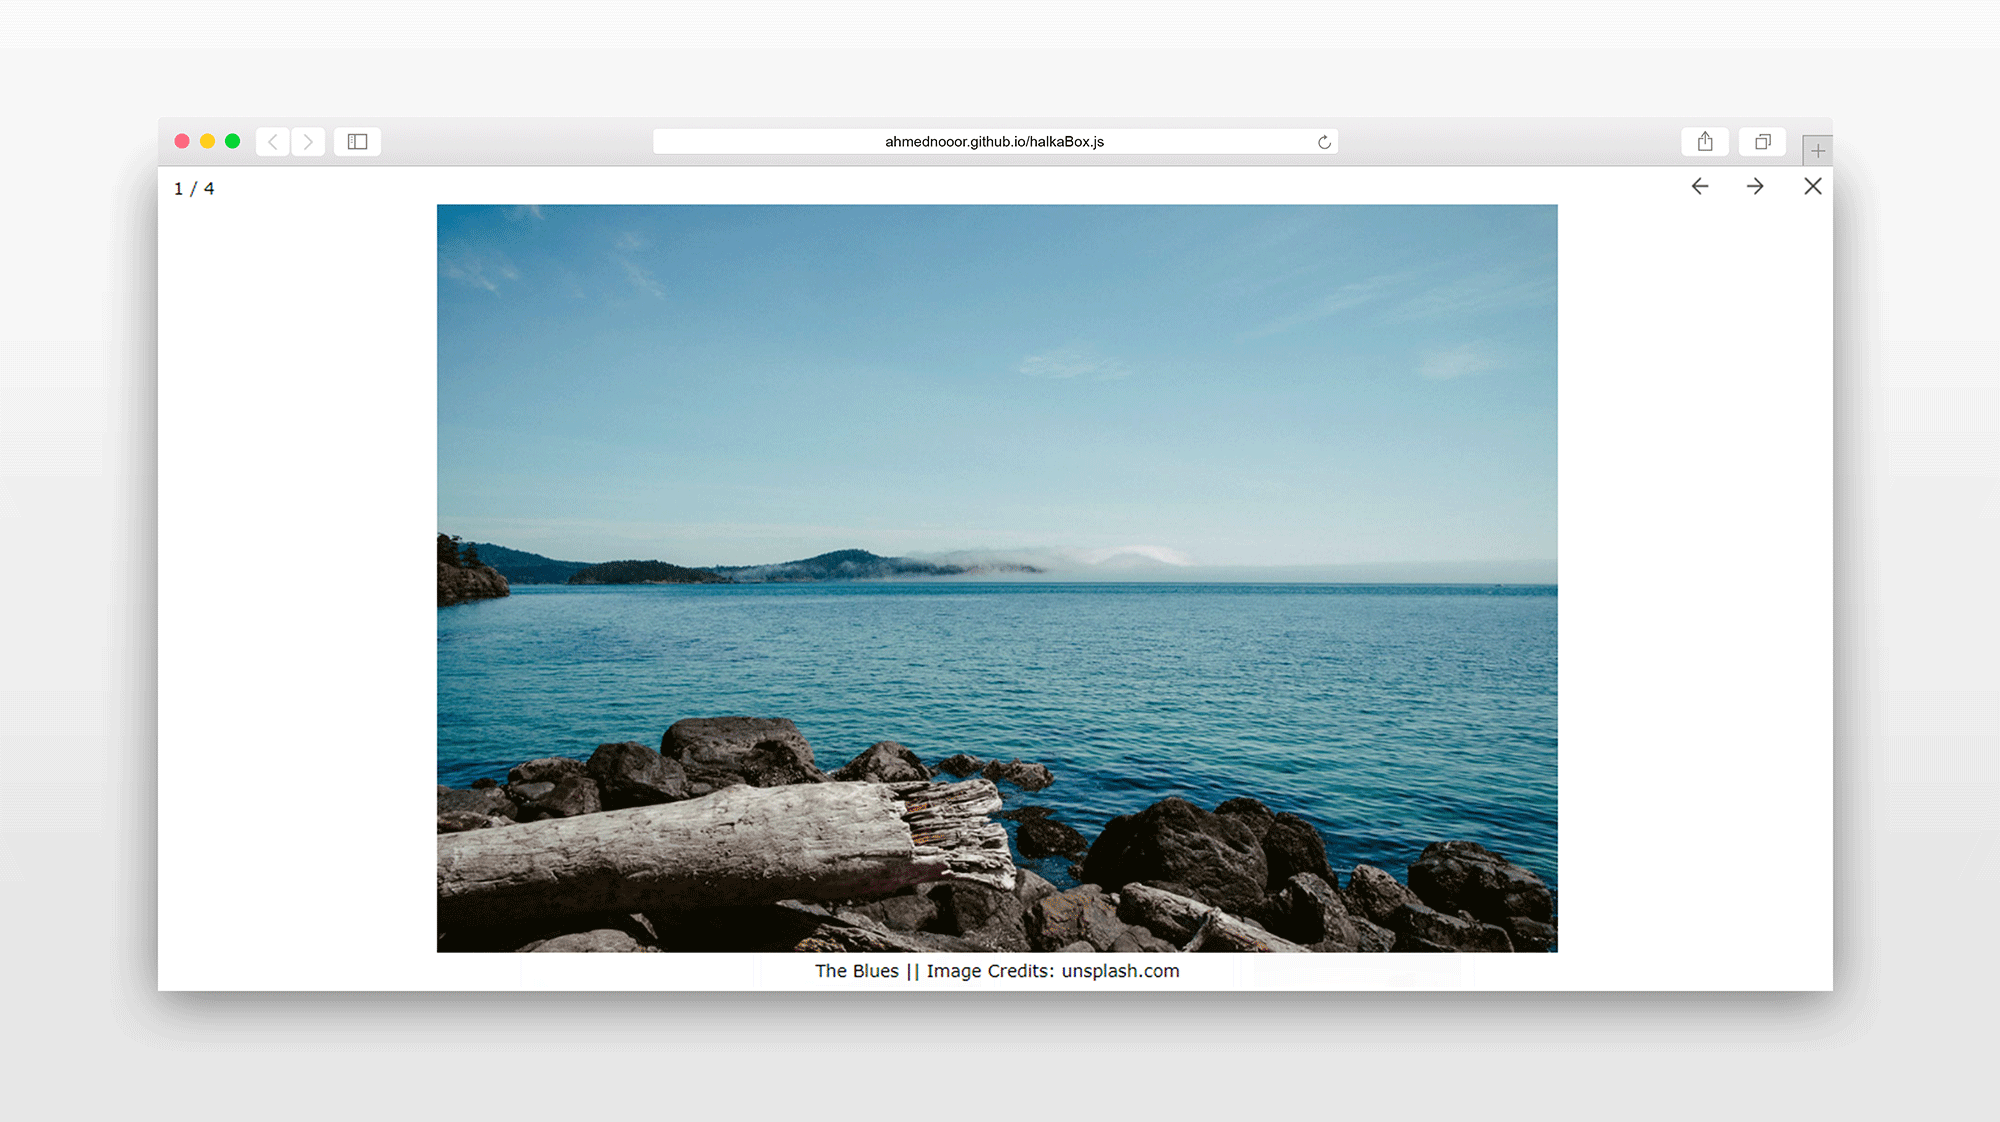Close the halkaBox lightbox with X
The height and width of the screenshot is (1122, 2000).
pos(1812,187)
